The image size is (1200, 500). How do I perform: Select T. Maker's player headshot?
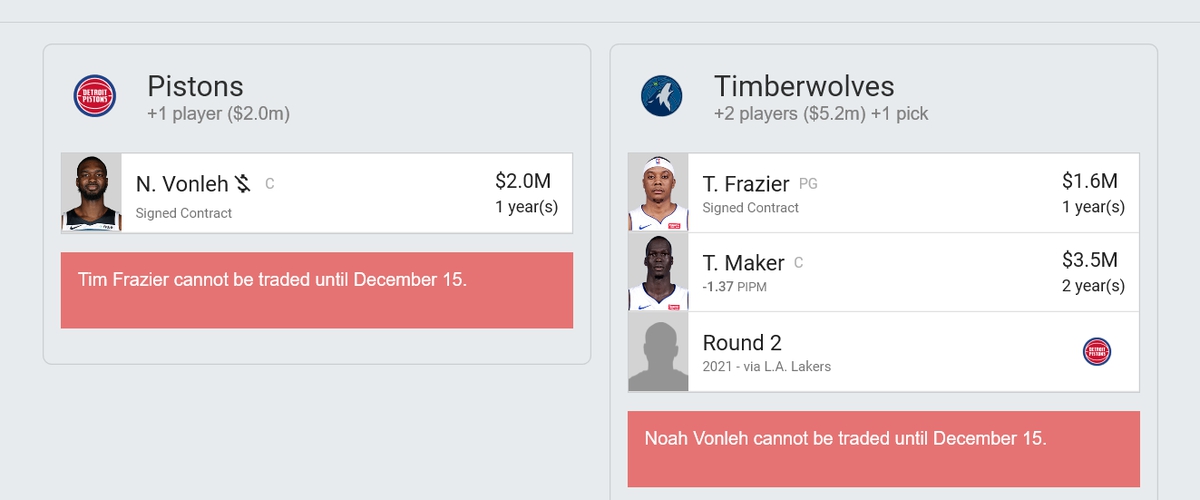coord(658,272)
